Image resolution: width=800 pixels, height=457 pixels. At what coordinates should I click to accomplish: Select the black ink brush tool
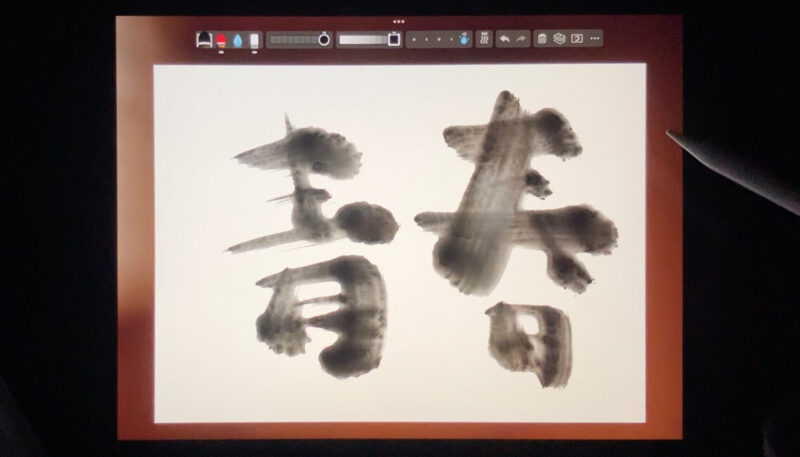(204, 39)
